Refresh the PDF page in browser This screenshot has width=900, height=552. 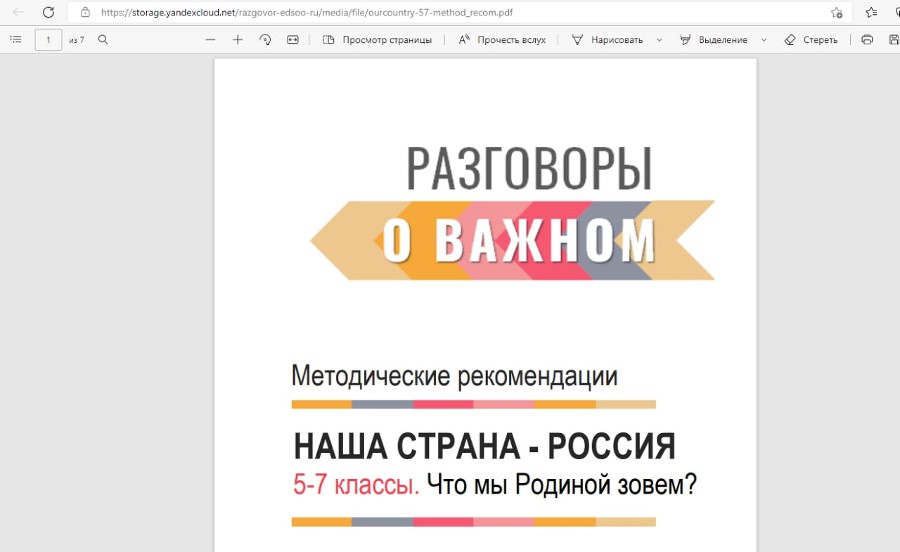click(47, 12)
